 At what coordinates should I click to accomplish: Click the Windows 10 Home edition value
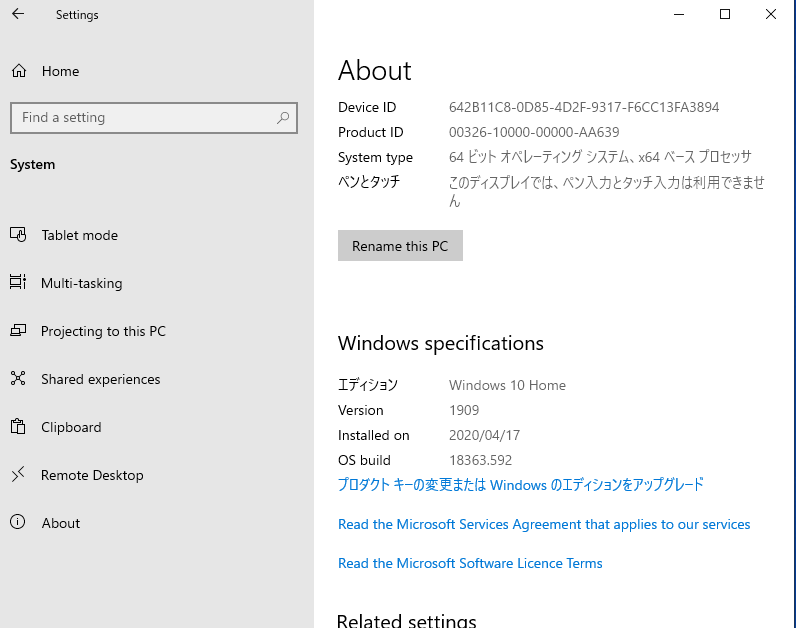click(507, 385)
